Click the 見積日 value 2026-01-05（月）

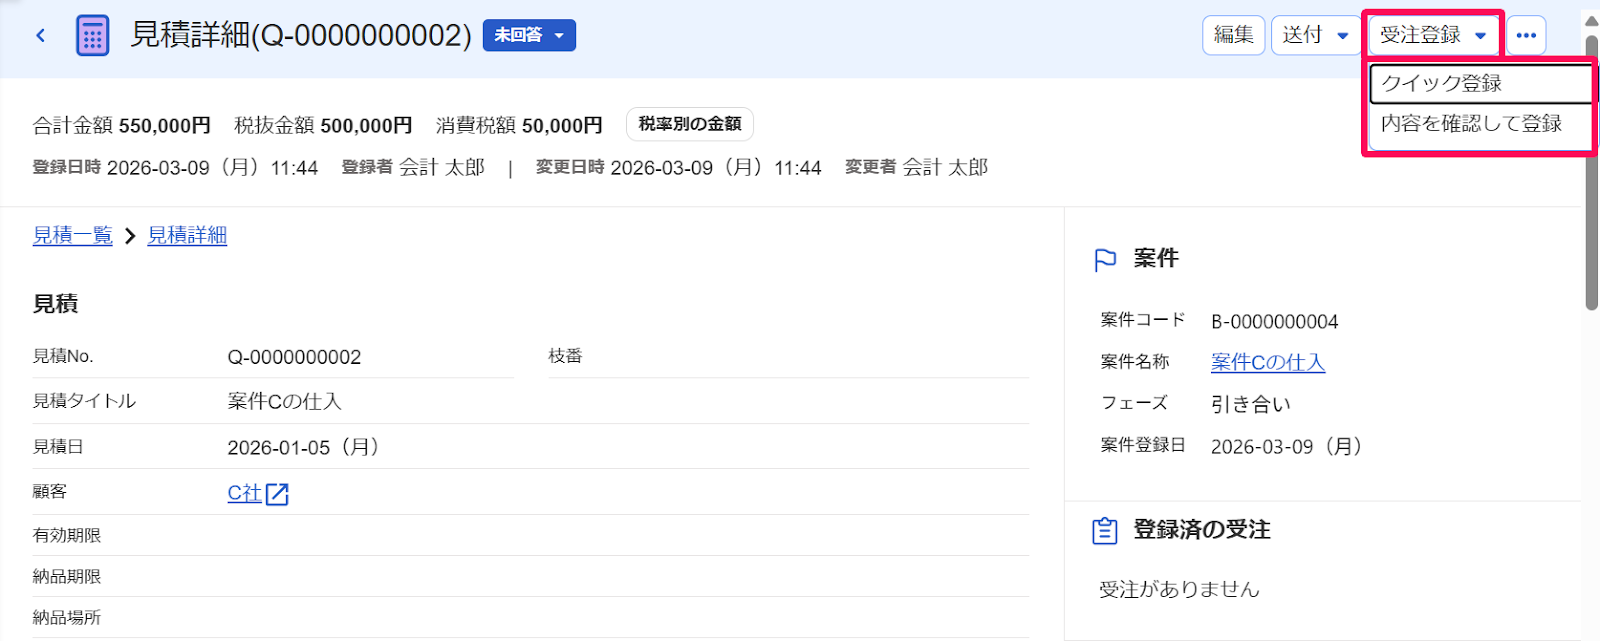click(x=304, y=447)
